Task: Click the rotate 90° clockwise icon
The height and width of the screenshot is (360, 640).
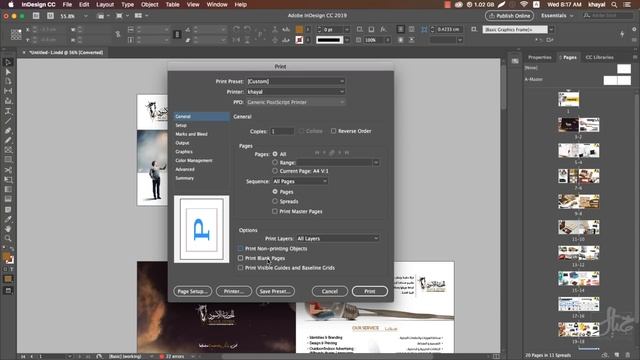Action: [x=236, y=29]
